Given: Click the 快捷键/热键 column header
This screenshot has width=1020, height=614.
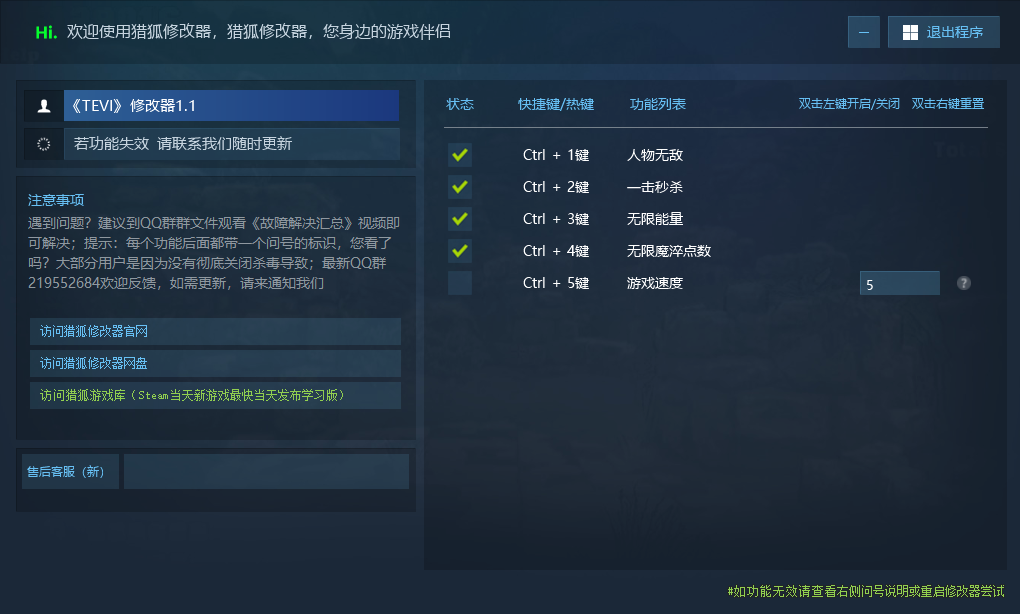Looking at the screenshot, I should coord(556,104).
